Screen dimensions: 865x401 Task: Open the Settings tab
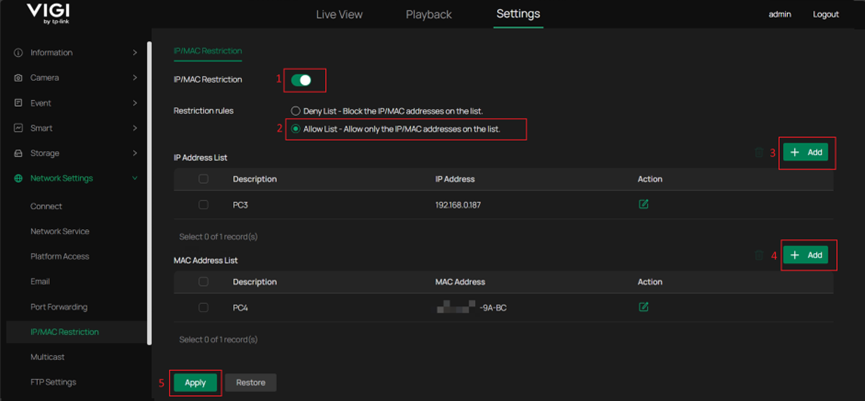tap(518, 14)
